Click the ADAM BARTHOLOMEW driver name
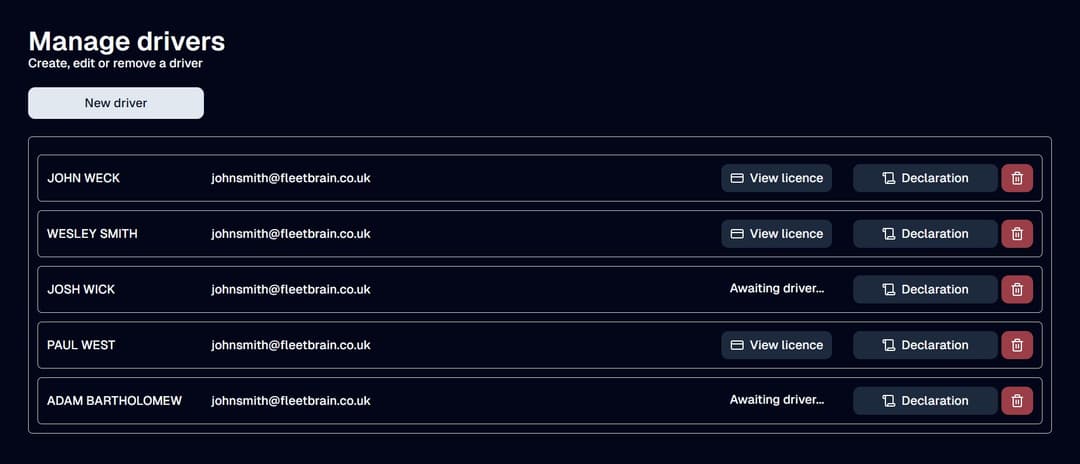Screen dimensions: 1080x464 pos(114,401)
